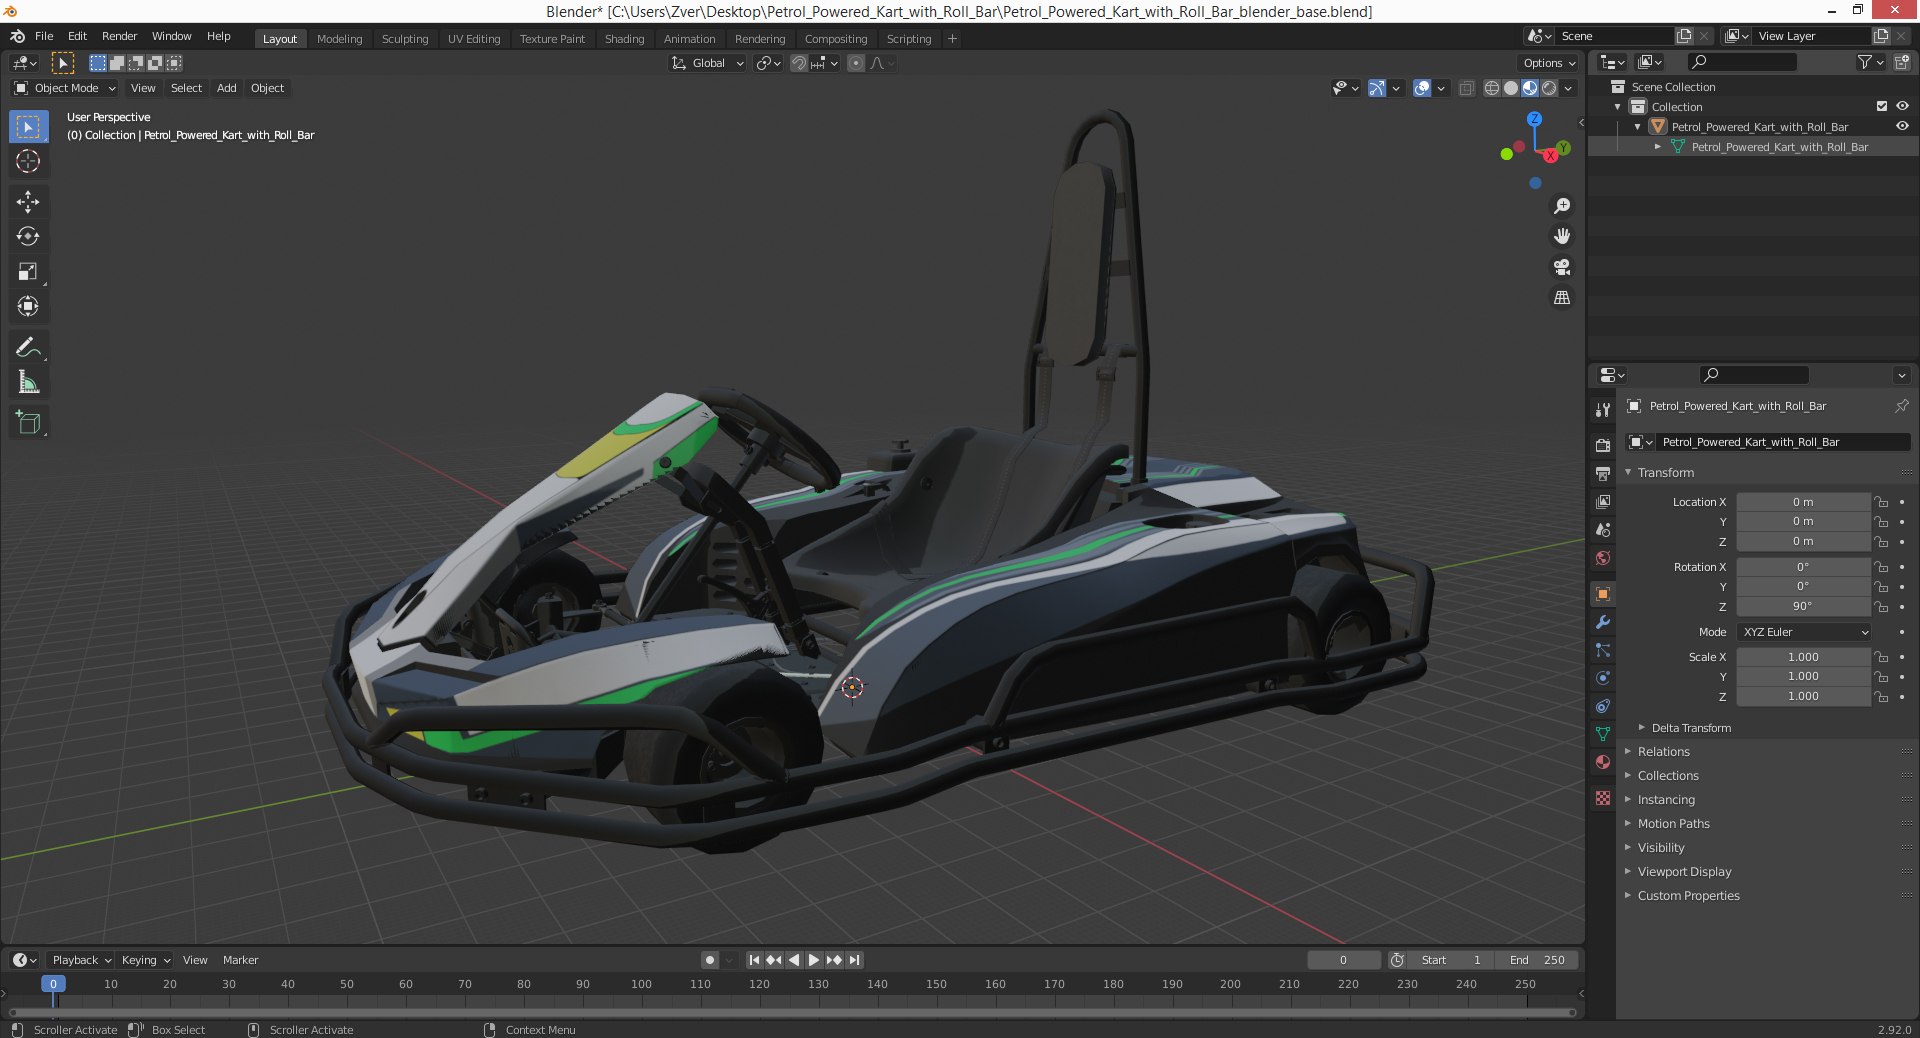Toggle camera view icon in viewport
This screenshot has width=1920, height=1038.
tap(1562, 267)
